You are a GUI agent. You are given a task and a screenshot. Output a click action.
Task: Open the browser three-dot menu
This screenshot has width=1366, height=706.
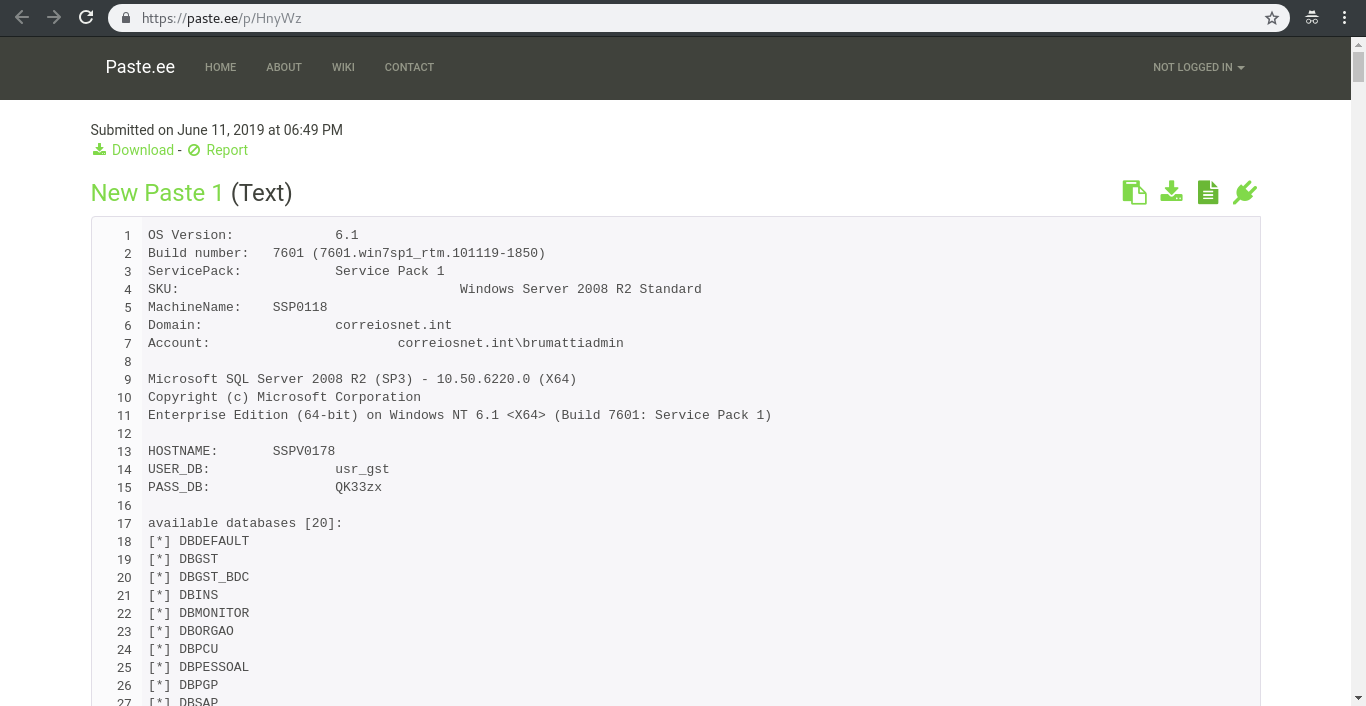[1345, 18]
